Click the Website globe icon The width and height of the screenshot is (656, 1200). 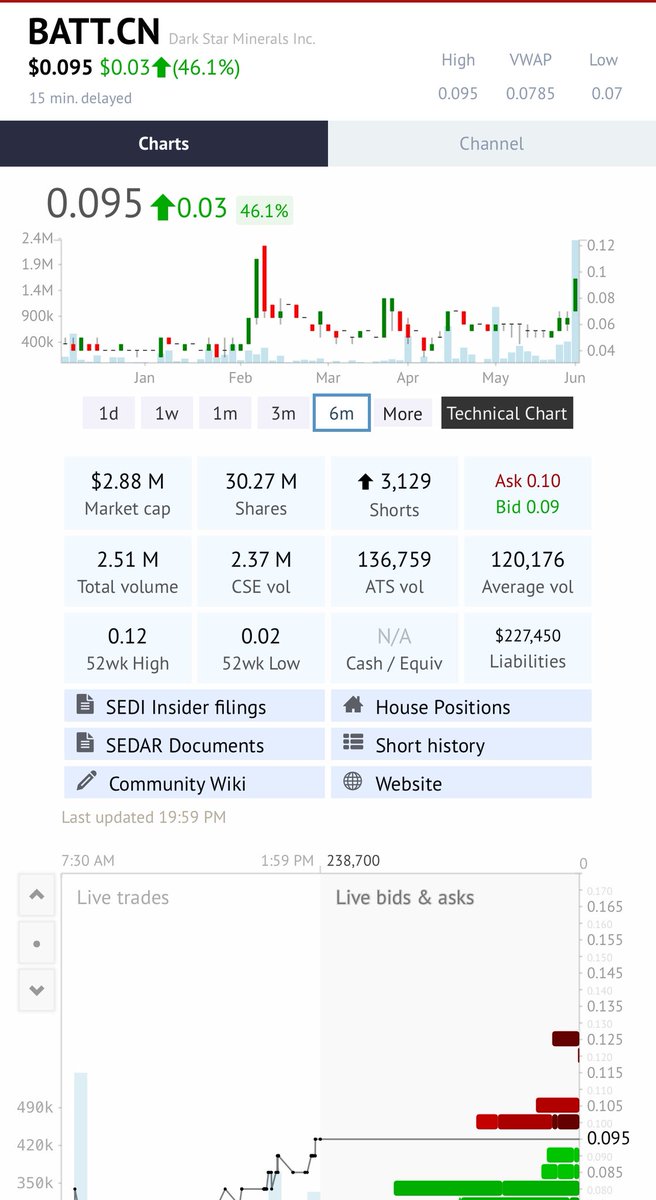[x=352, y=781]
